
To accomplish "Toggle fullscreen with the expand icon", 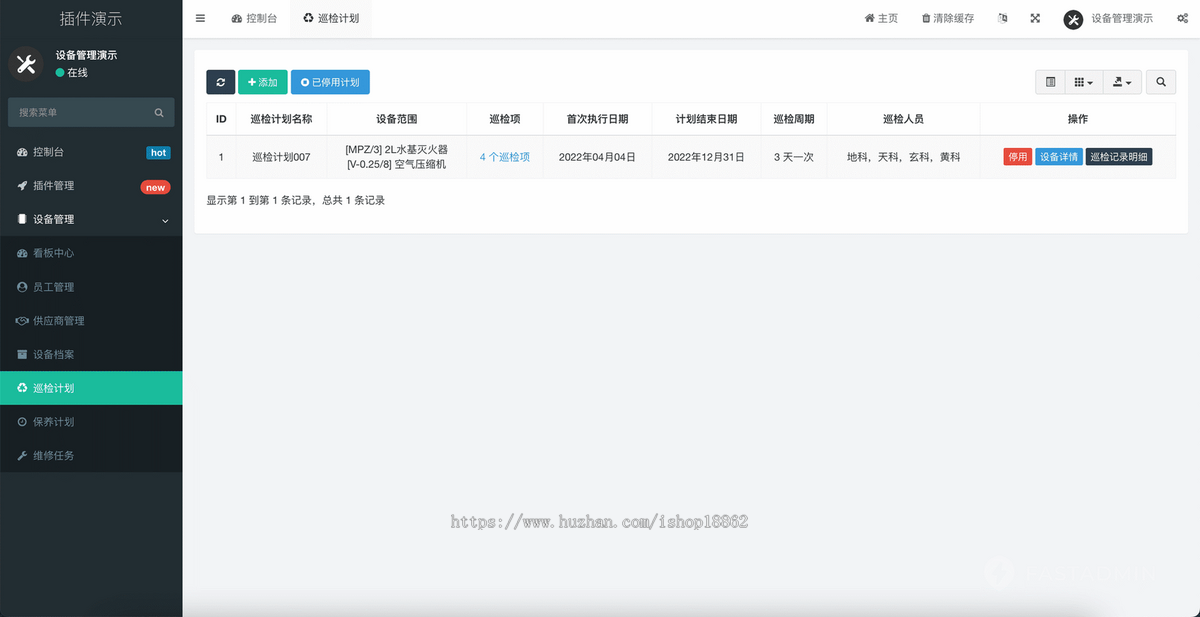I will [1035, 17].
